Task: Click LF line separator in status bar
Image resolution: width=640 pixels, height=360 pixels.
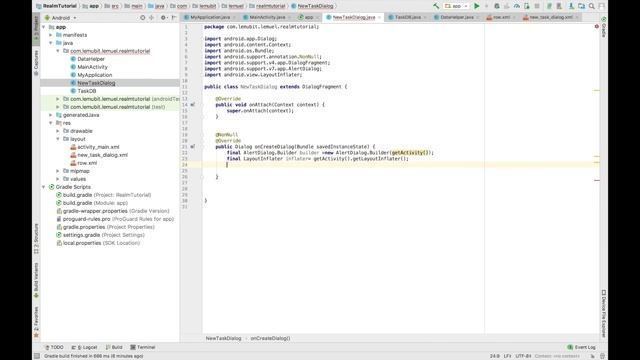Action: pos(507,356)
